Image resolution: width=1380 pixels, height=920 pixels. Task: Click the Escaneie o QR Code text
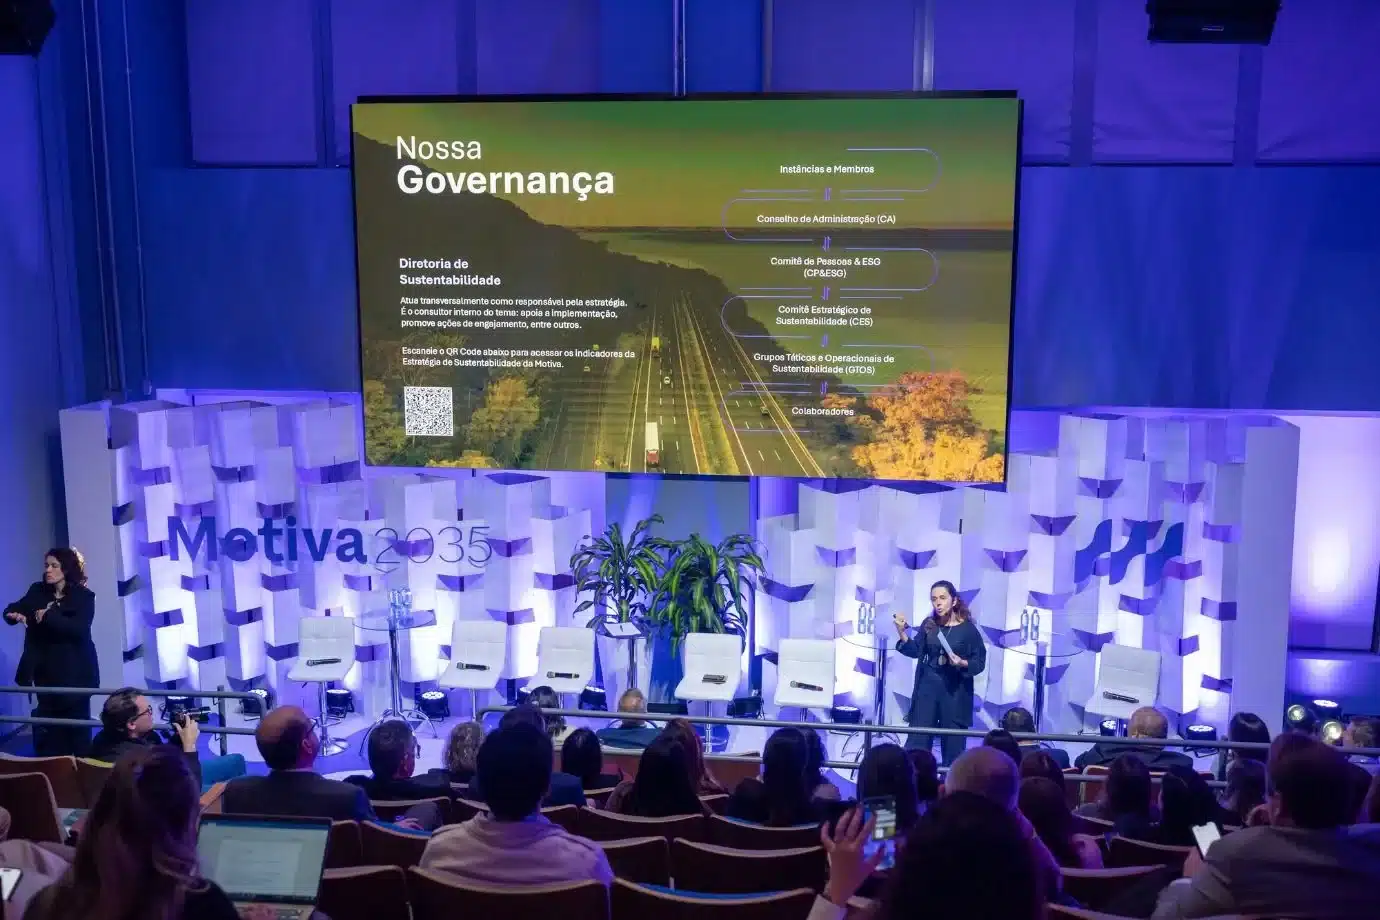coord(516,359)
